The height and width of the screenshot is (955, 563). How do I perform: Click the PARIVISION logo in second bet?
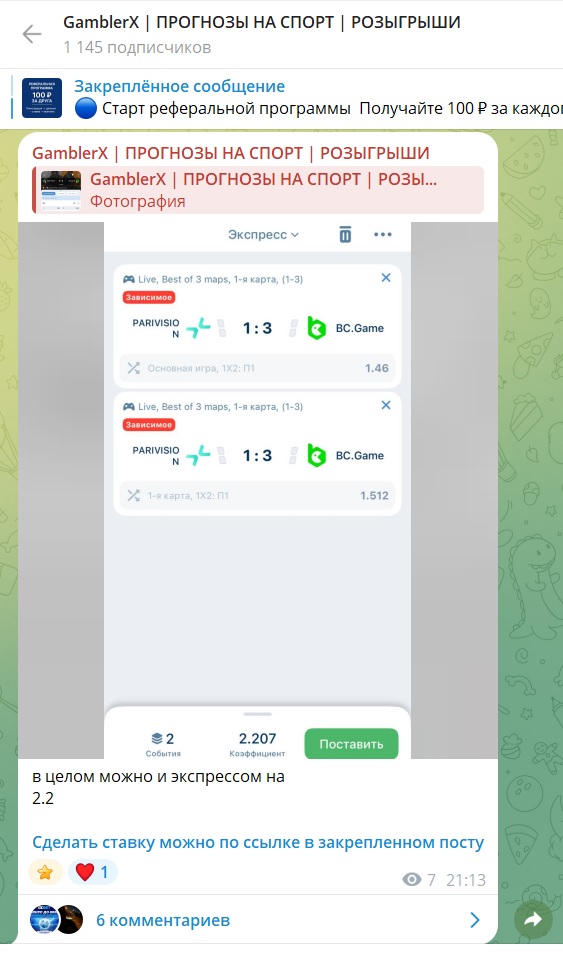point(199,456)
